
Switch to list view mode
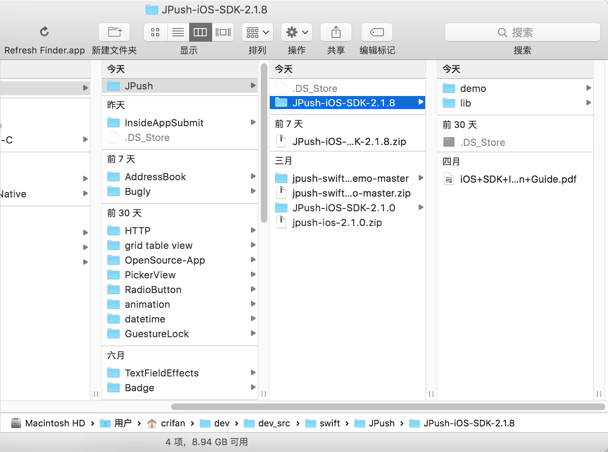pos(178,32)
